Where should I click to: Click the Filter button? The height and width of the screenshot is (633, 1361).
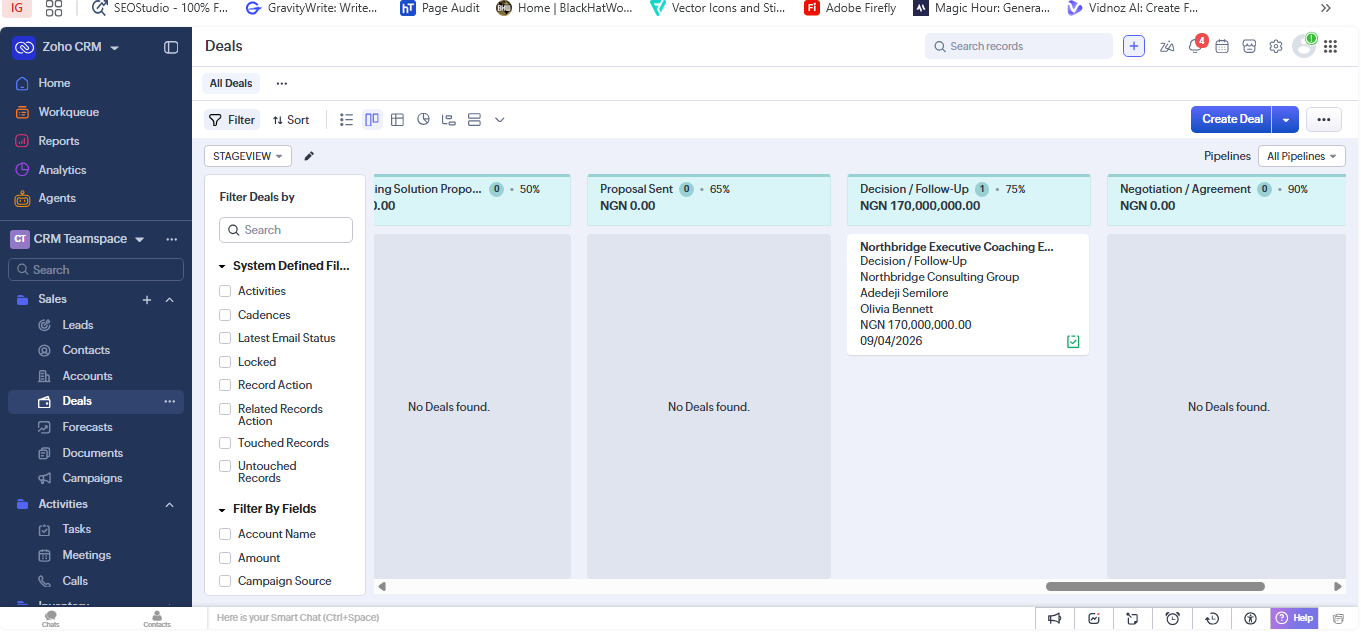point(232,120)
